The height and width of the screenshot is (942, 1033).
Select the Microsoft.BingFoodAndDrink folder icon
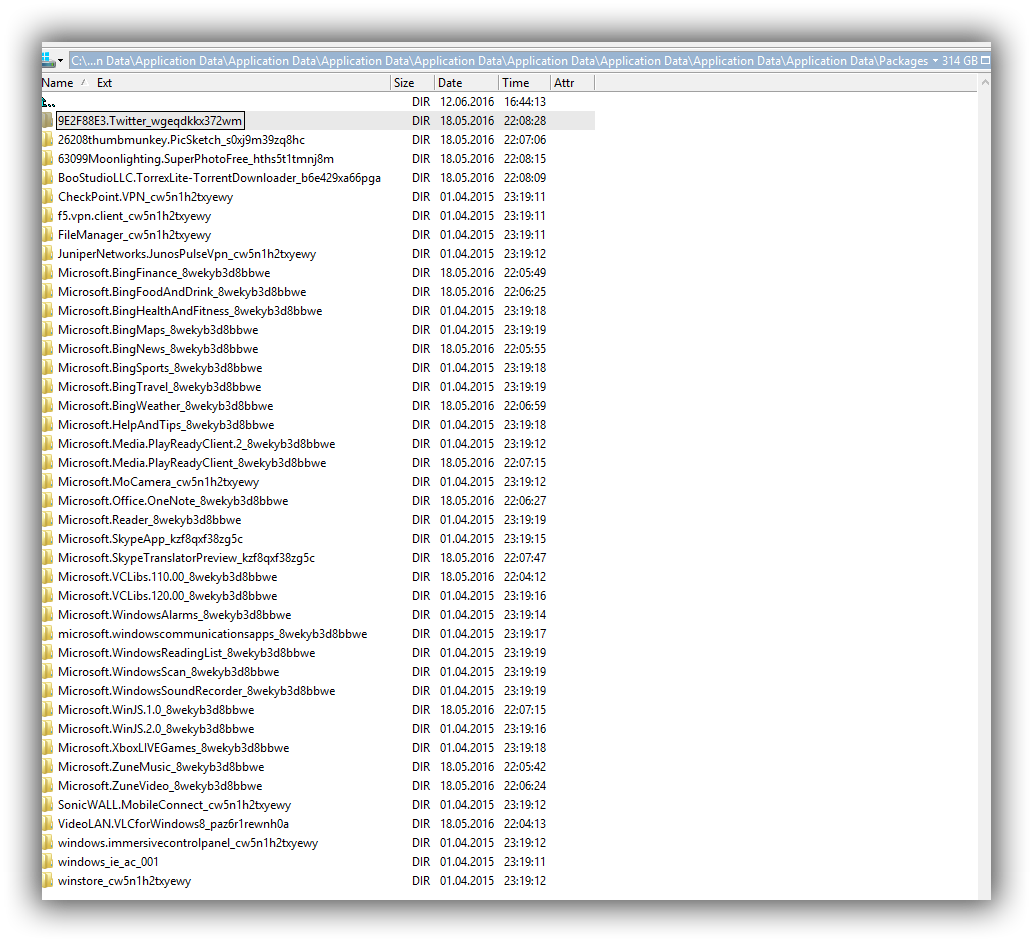[47, 292]
